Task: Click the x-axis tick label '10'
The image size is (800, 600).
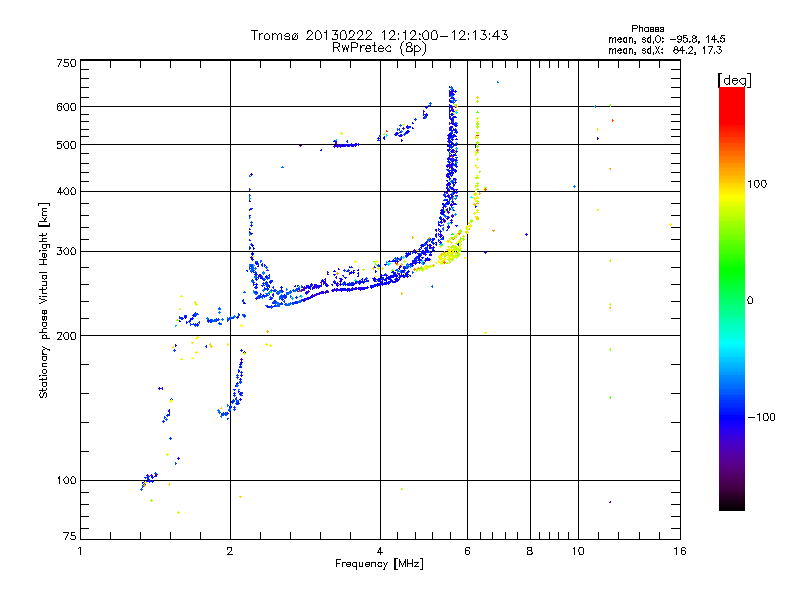Action: (x=578, y=551)
